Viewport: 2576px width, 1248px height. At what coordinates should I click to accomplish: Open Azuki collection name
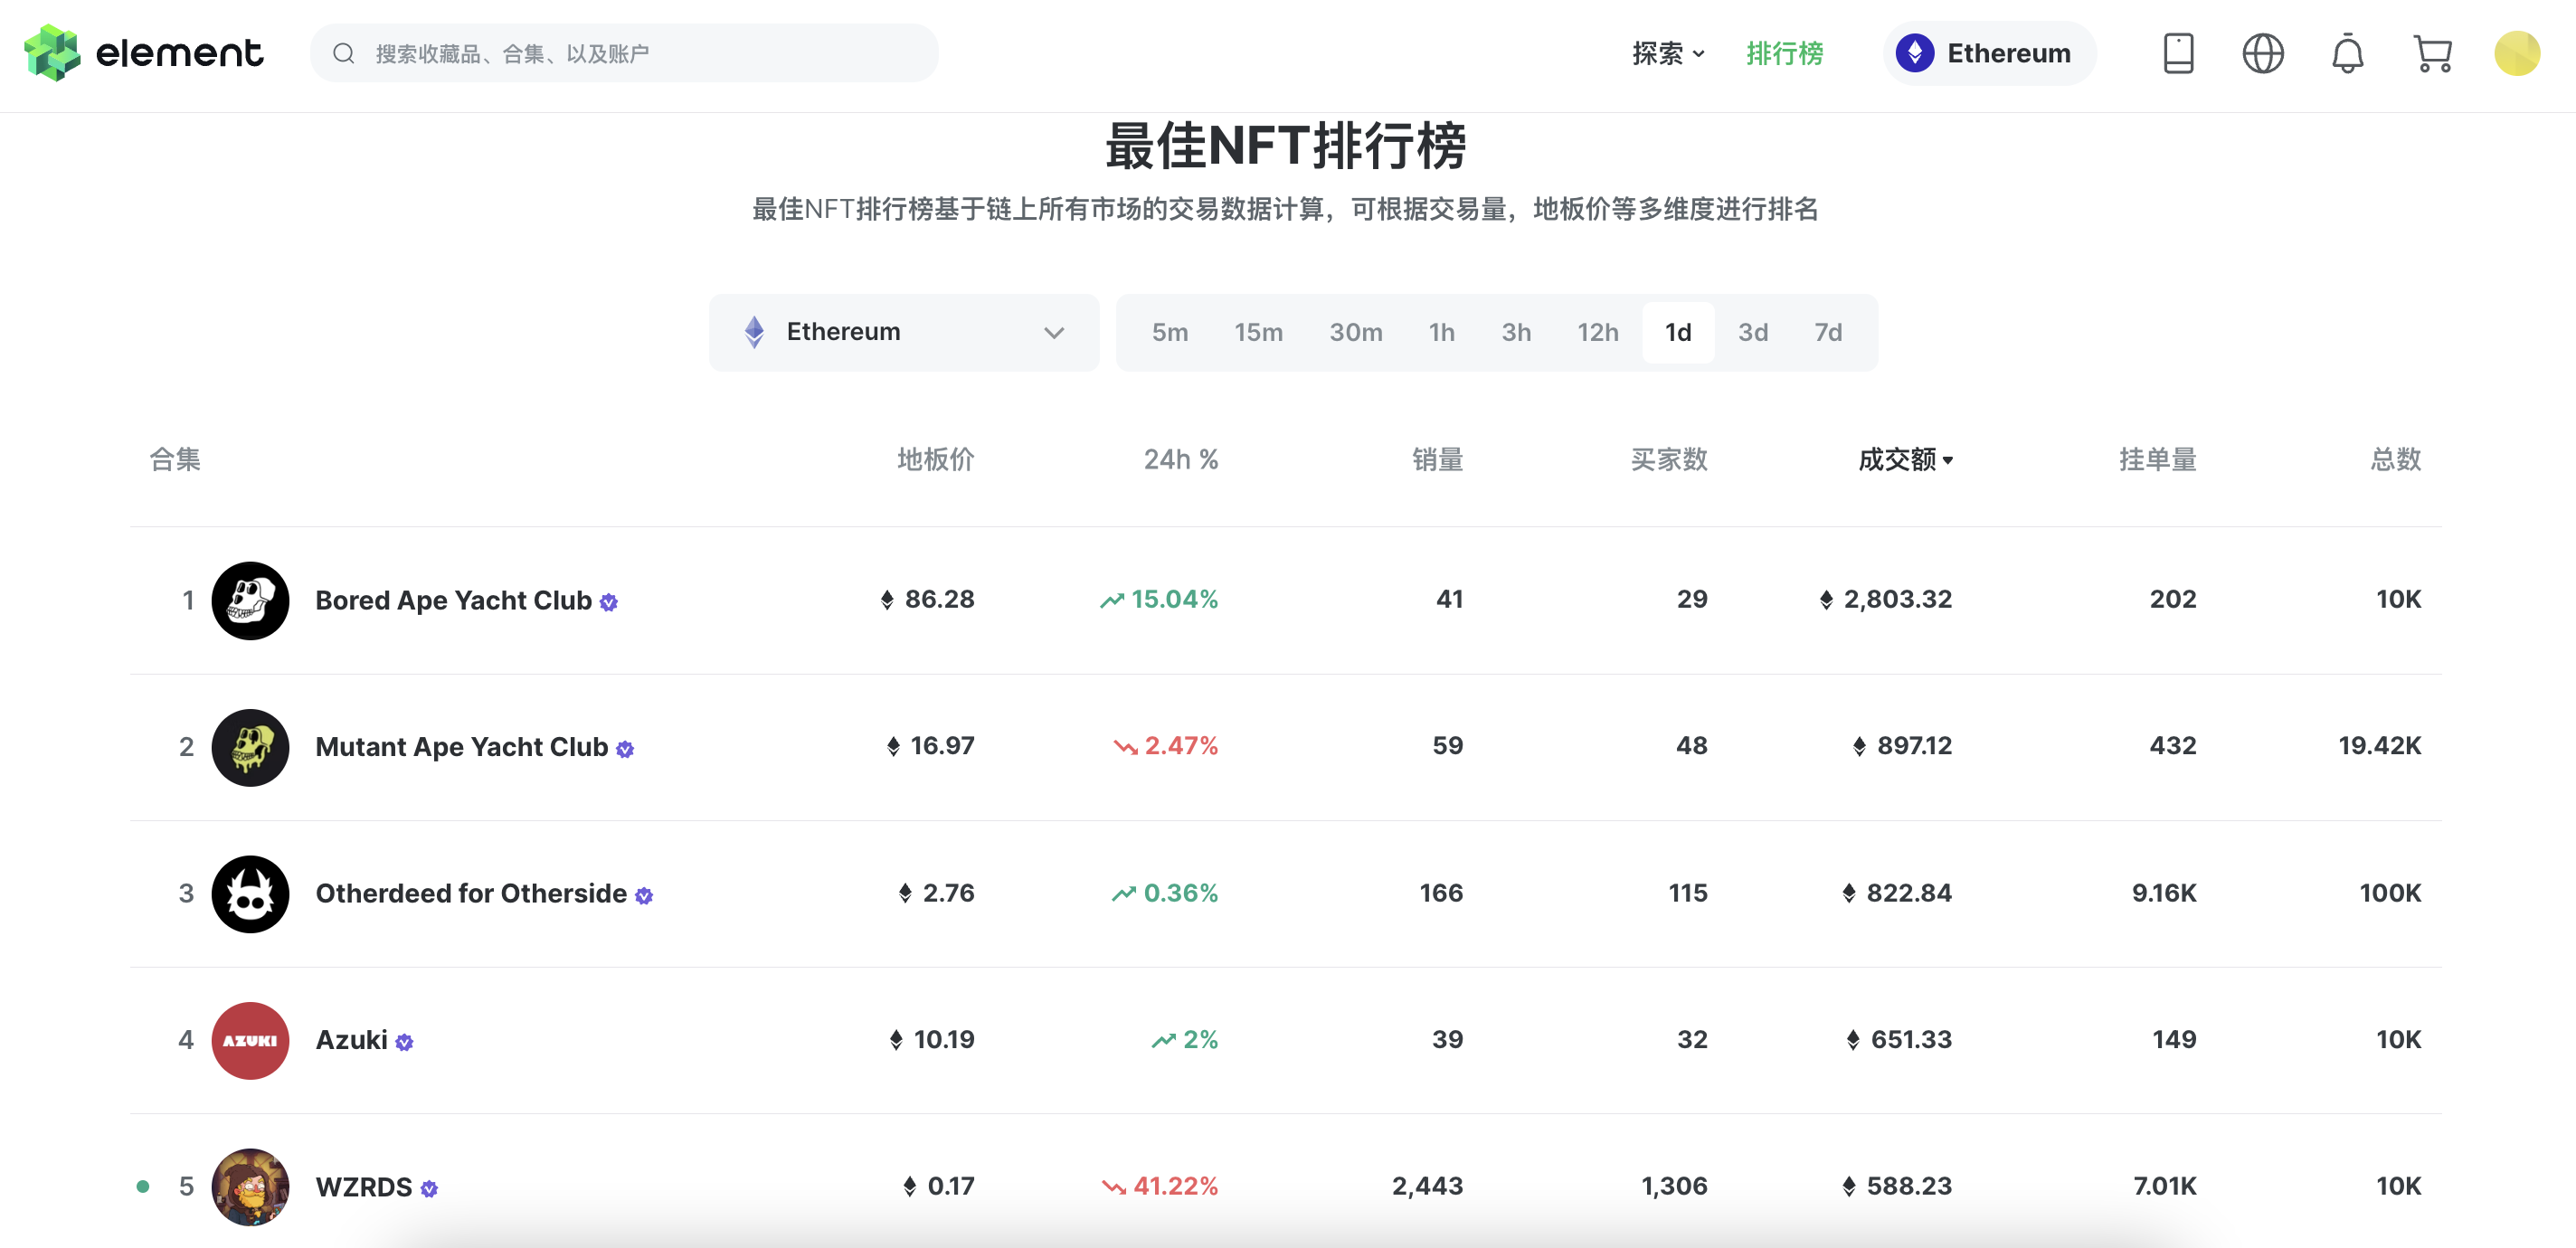click(351, 1040)
